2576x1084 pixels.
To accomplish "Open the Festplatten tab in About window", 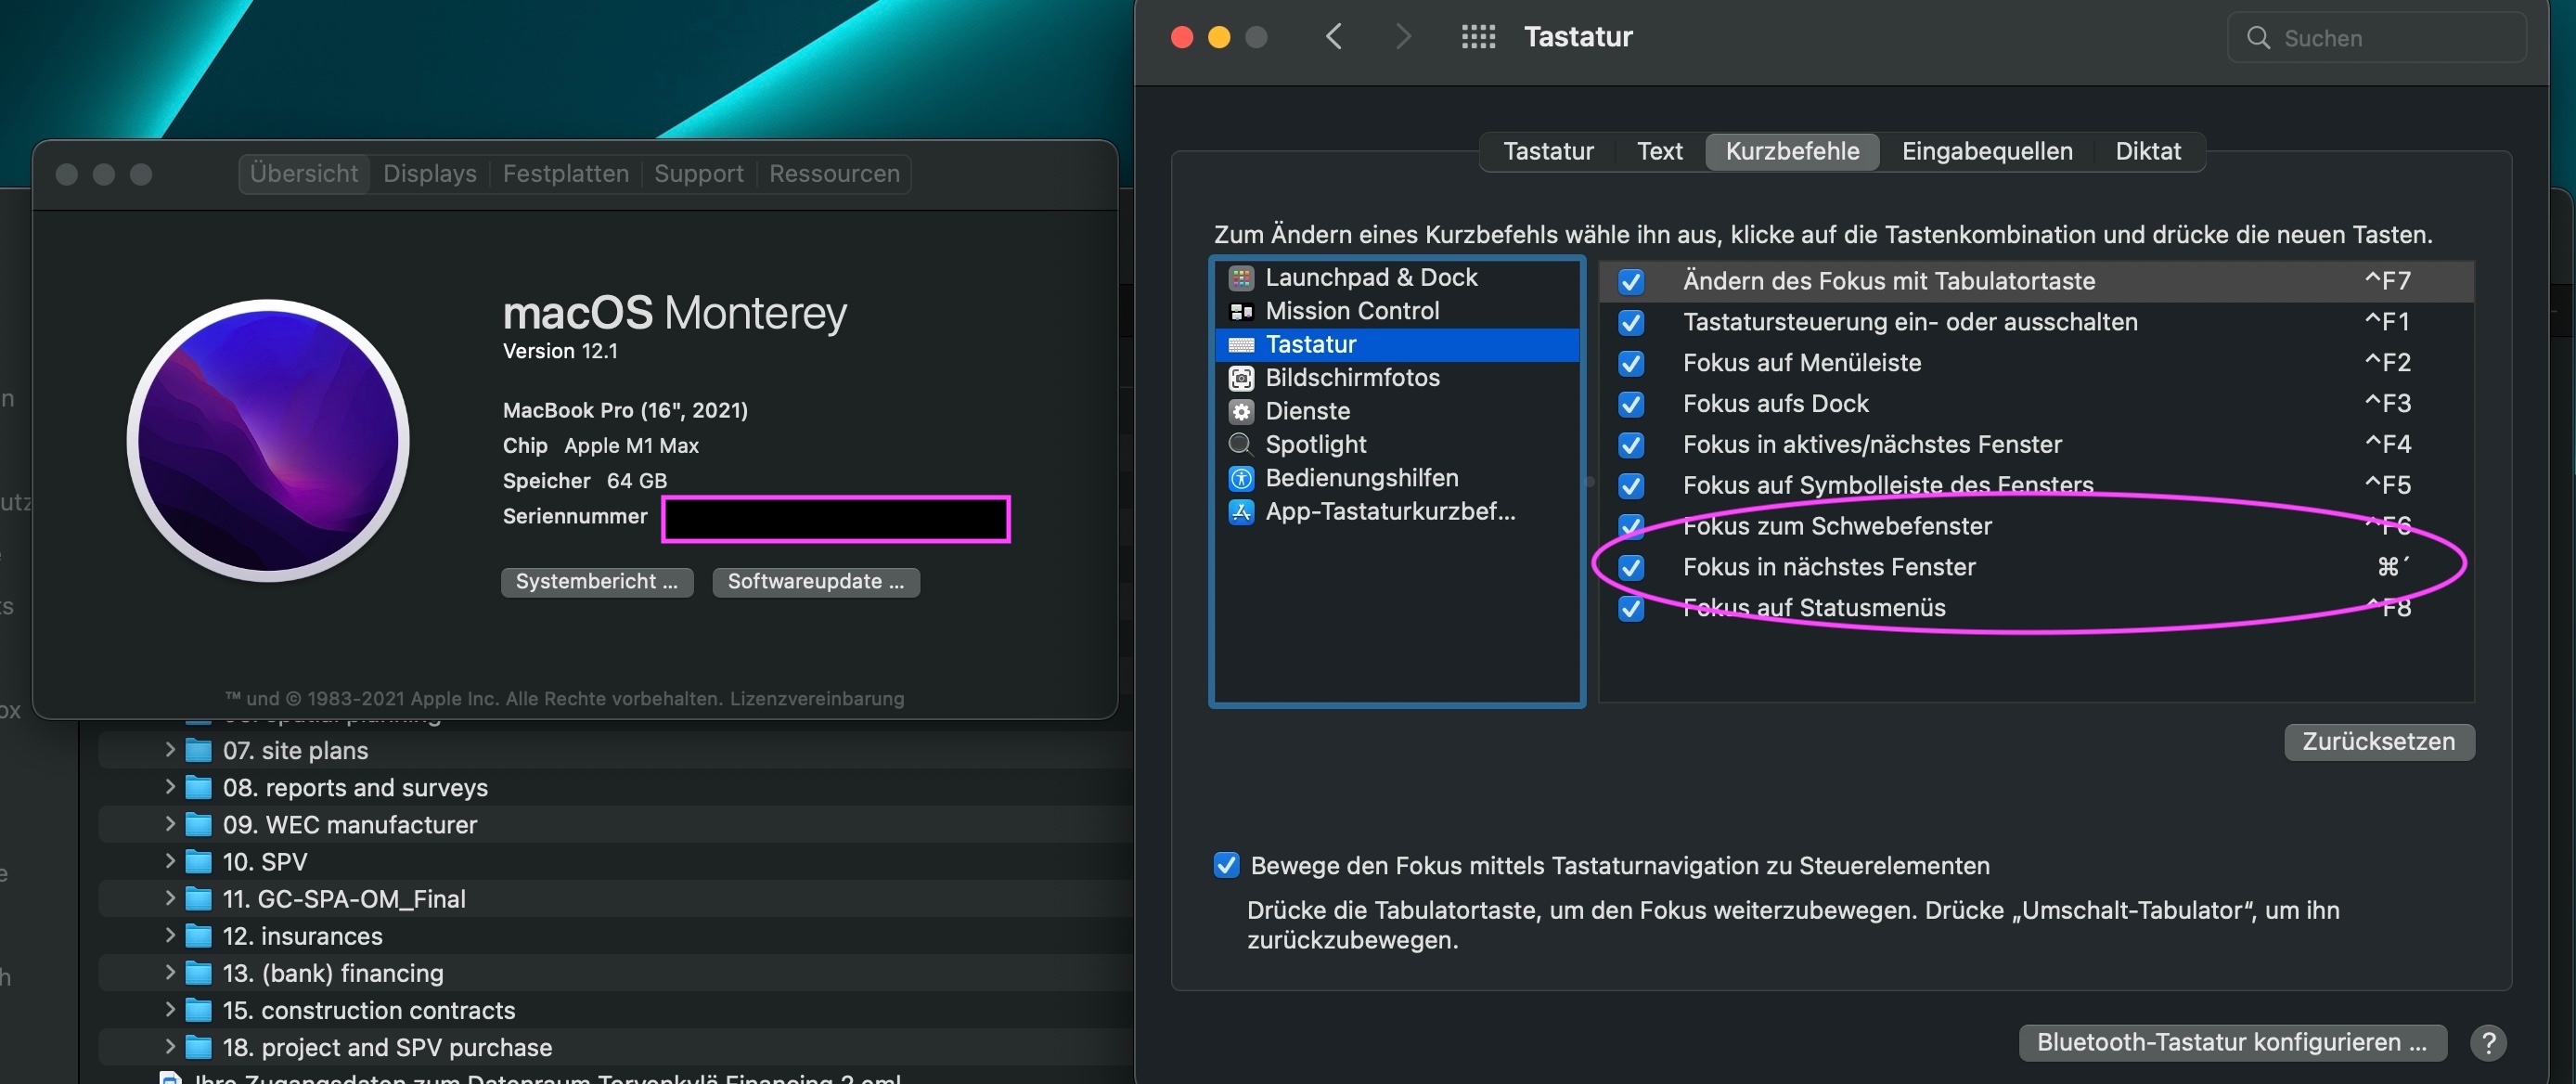I will point(565,174).
